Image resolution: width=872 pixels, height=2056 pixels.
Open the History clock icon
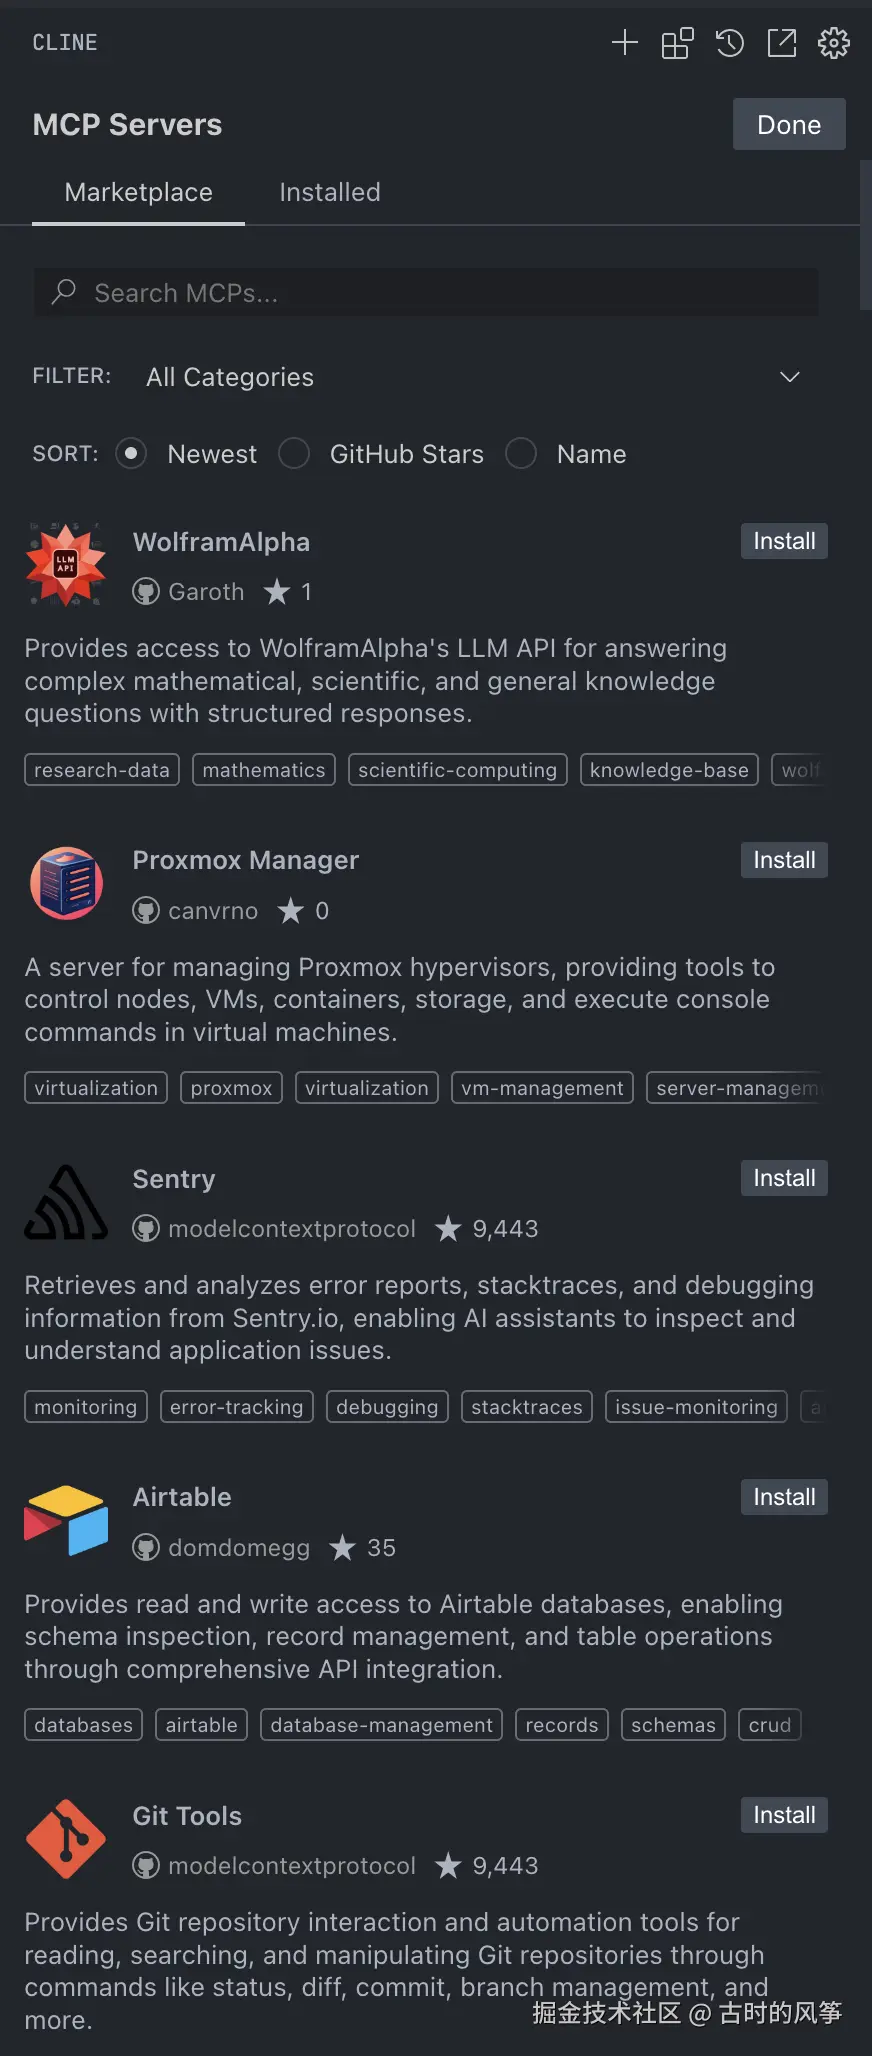point(730,43)
